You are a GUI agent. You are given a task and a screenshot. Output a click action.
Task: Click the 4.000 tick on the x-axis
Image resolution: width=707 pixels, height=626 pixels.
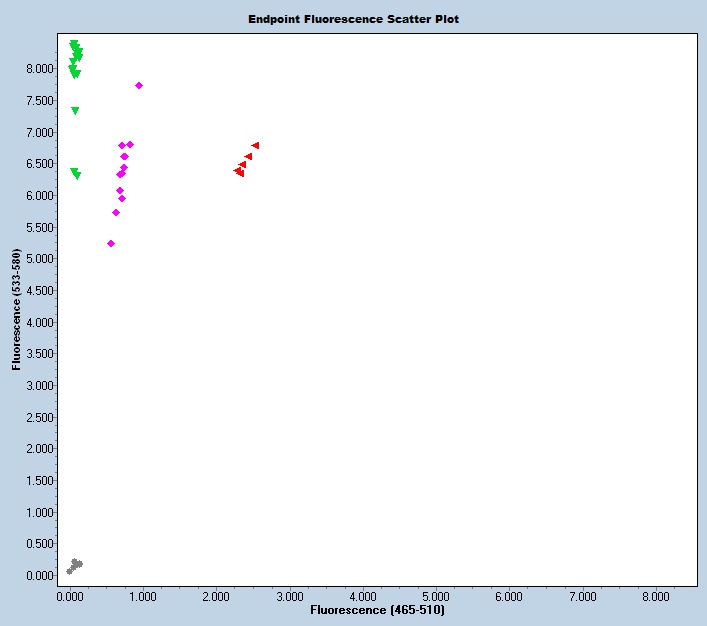point(363,596)
